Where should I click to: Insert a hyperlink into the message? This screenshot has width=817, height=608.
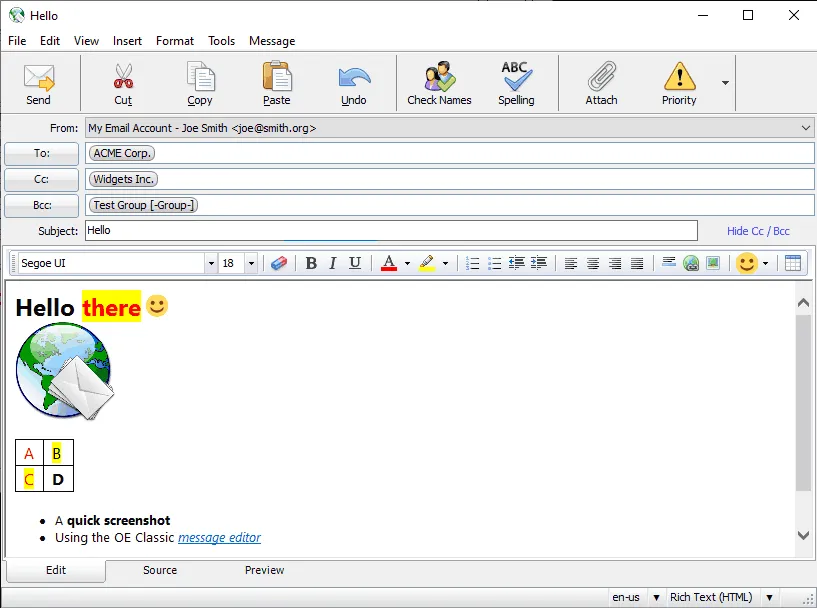click(x=690, y=263)
